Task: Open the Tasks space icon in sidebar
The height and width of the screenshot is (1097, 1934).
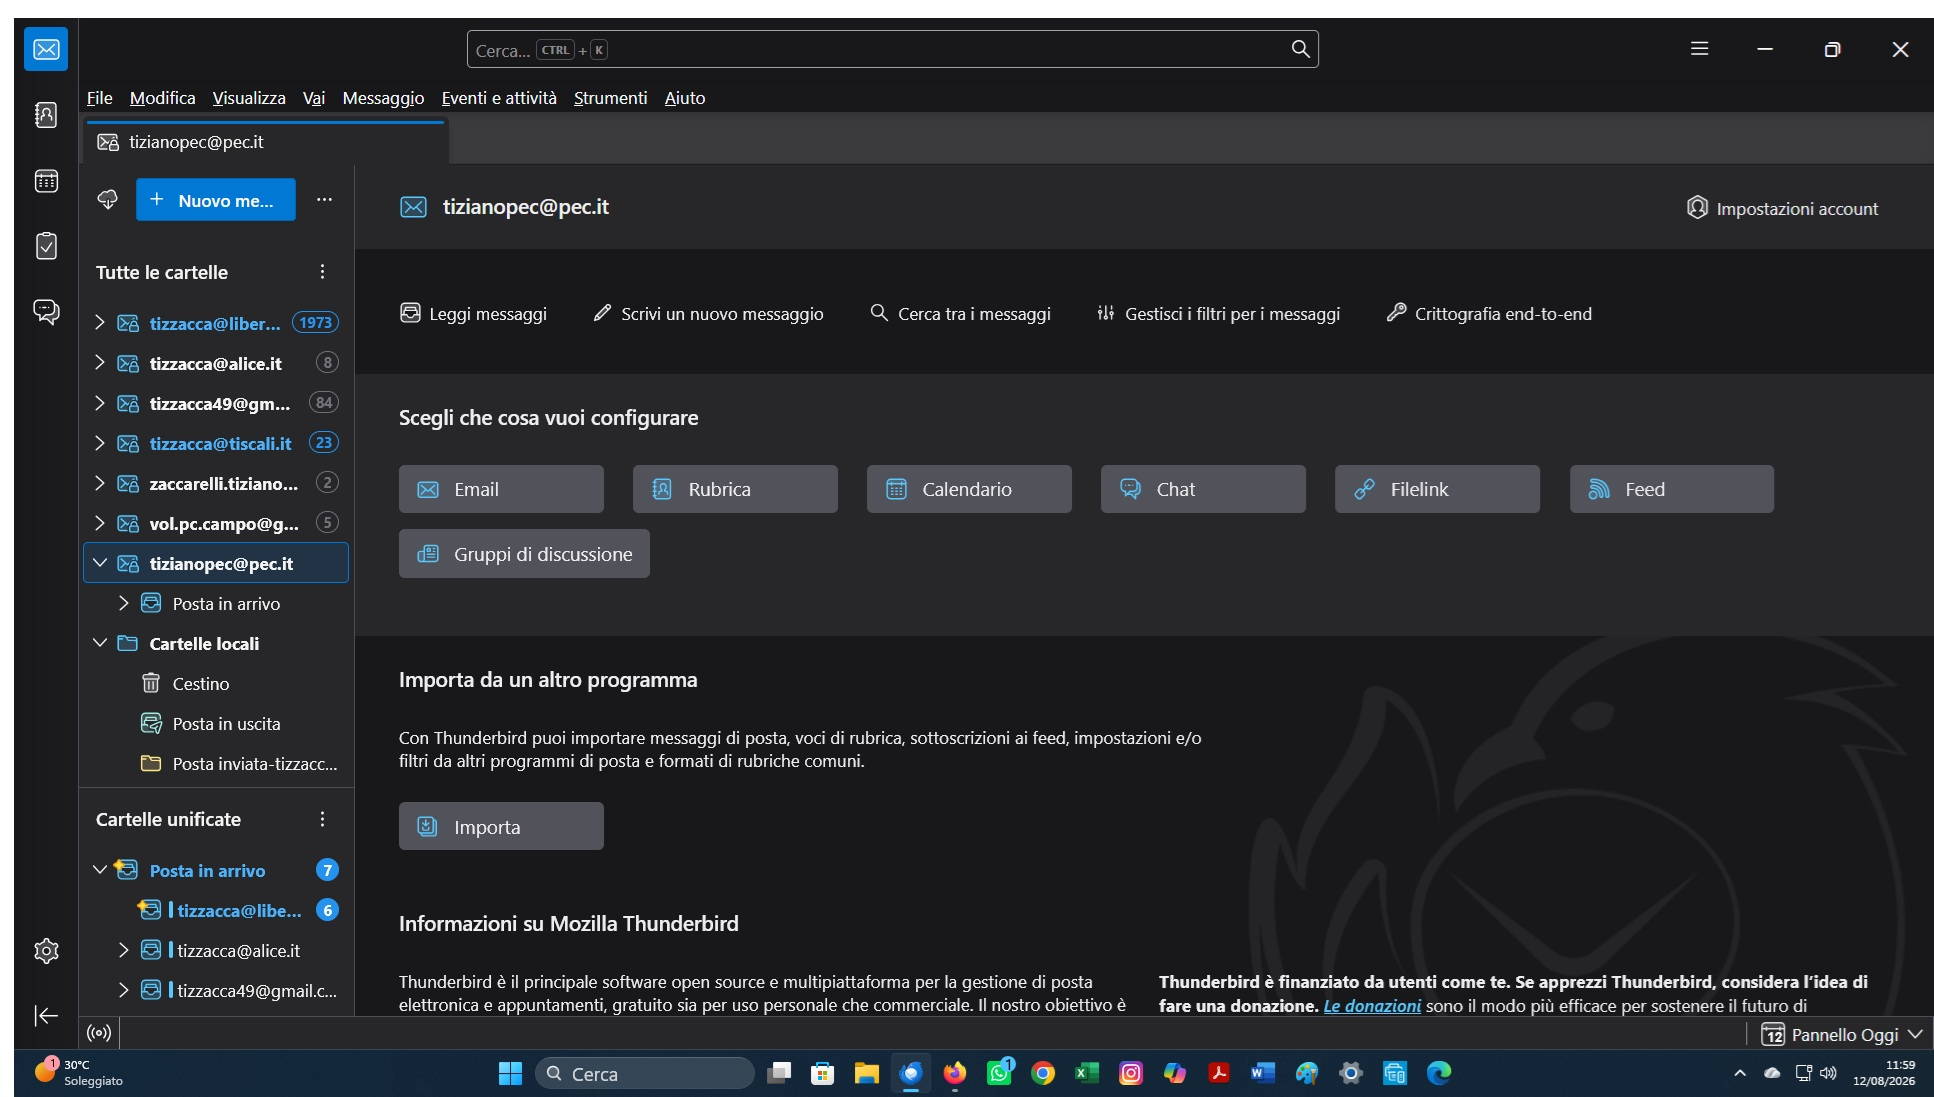Action: 46,246
